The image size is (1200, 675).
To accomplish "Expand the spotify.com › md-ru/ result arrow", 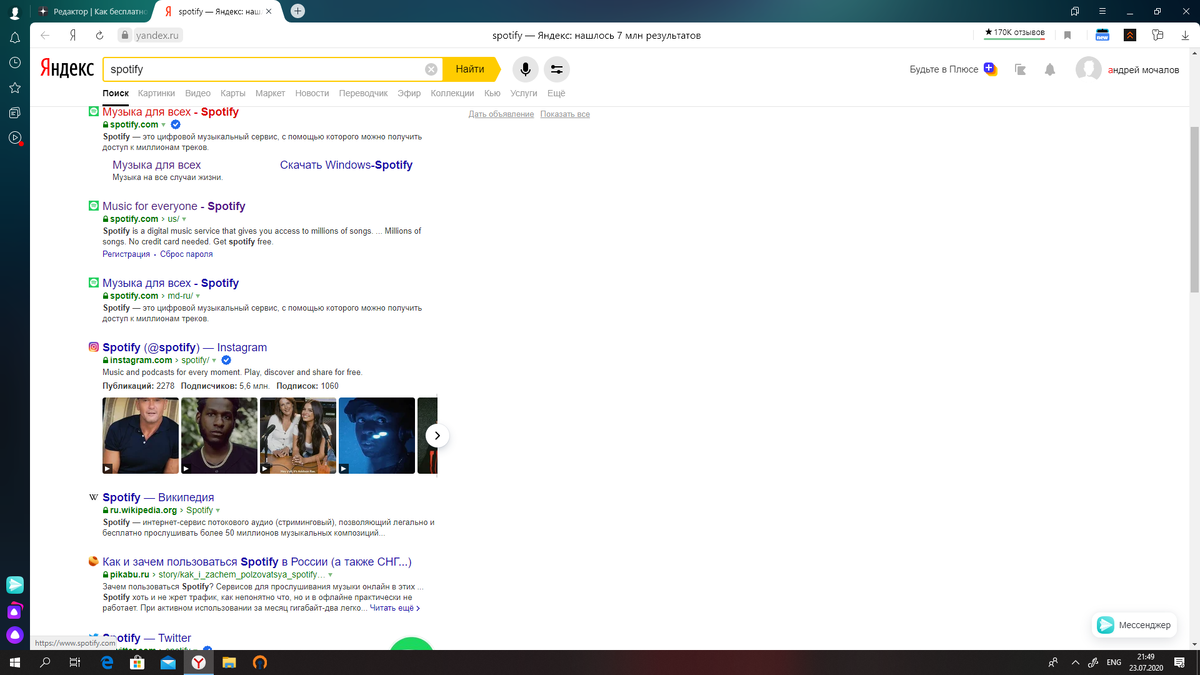I will coord(198,296).
